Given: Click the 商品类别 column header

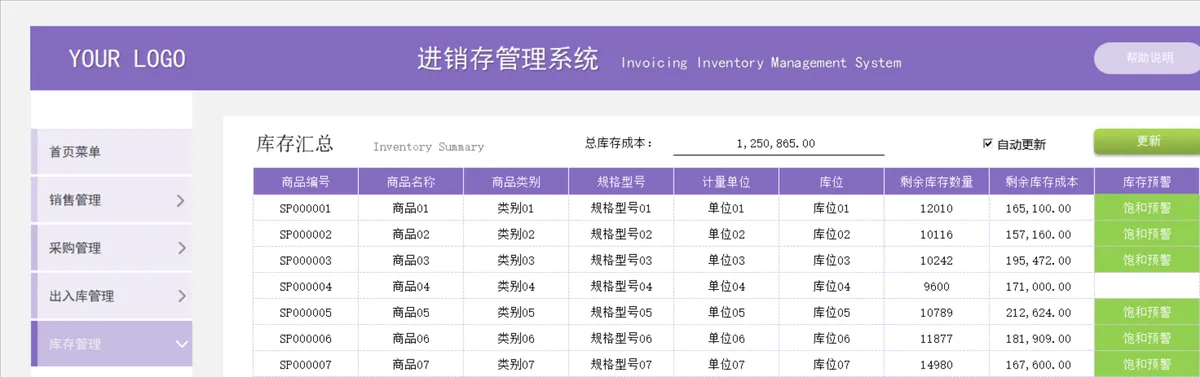Looking at the screenshot, I should pyautogui.click(x=516, y=182).
